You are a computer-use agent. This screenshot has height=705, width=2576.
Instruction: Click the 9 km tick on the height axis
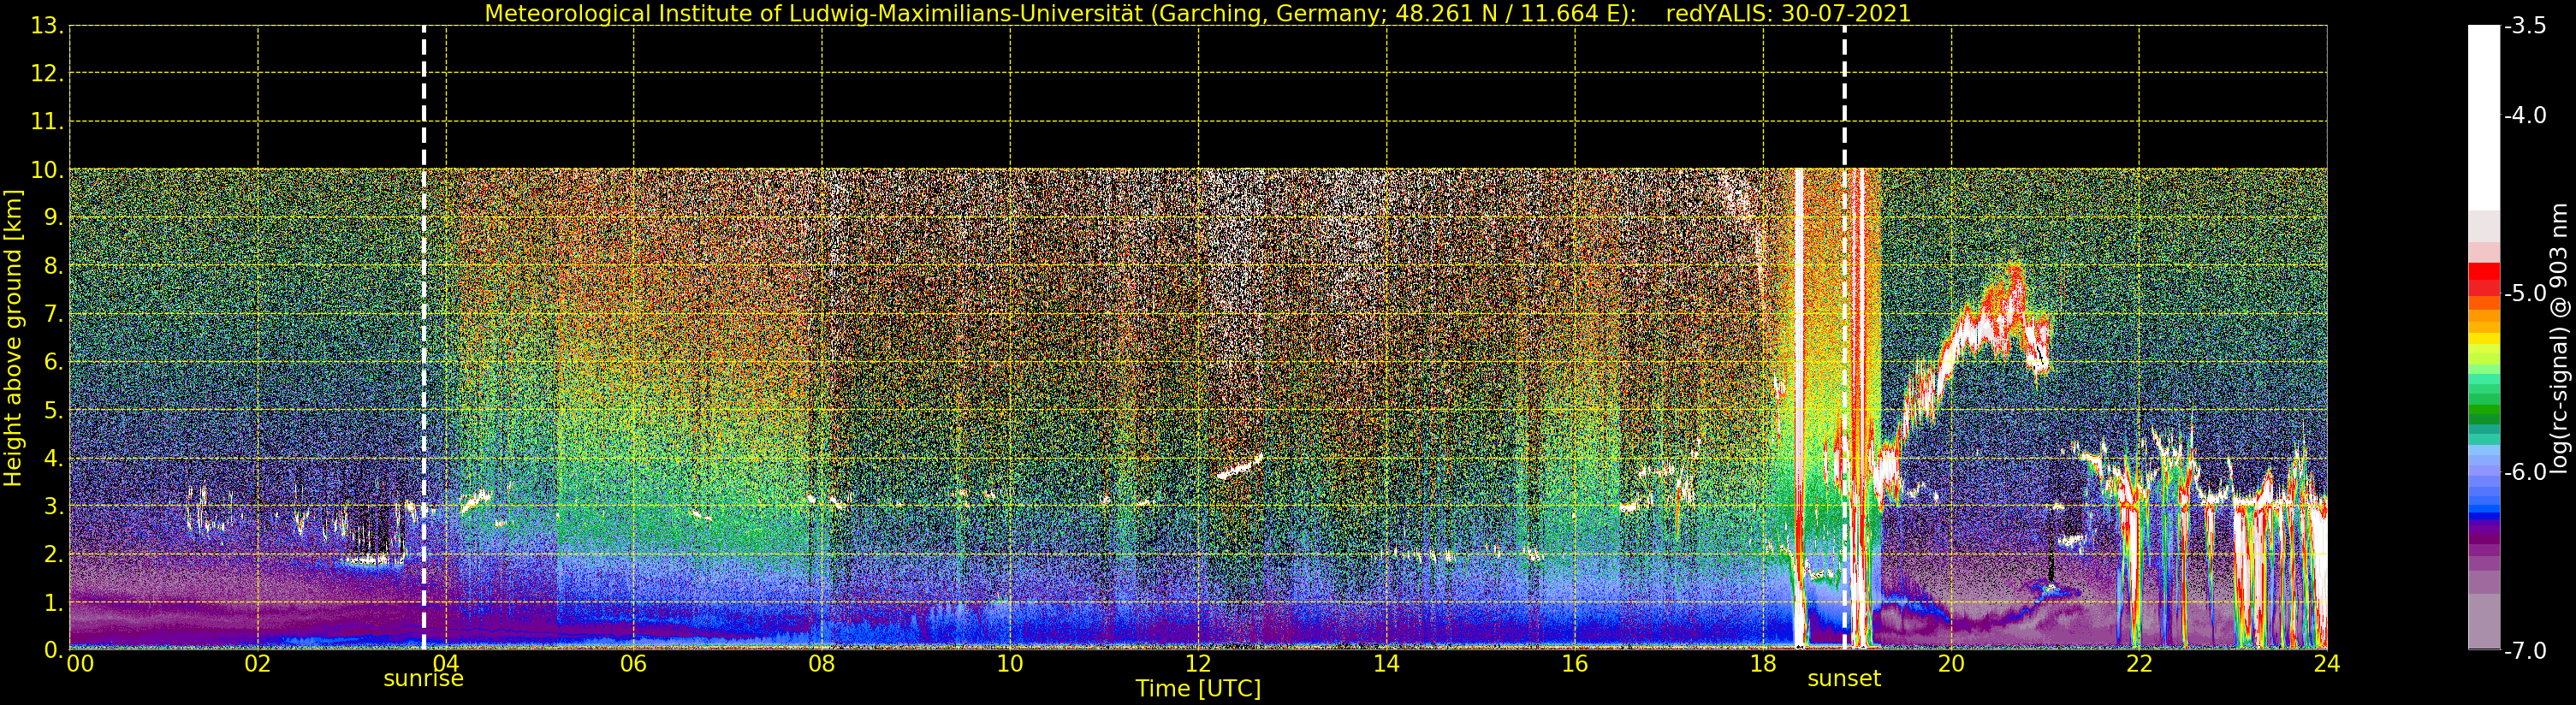coord(53,218)
